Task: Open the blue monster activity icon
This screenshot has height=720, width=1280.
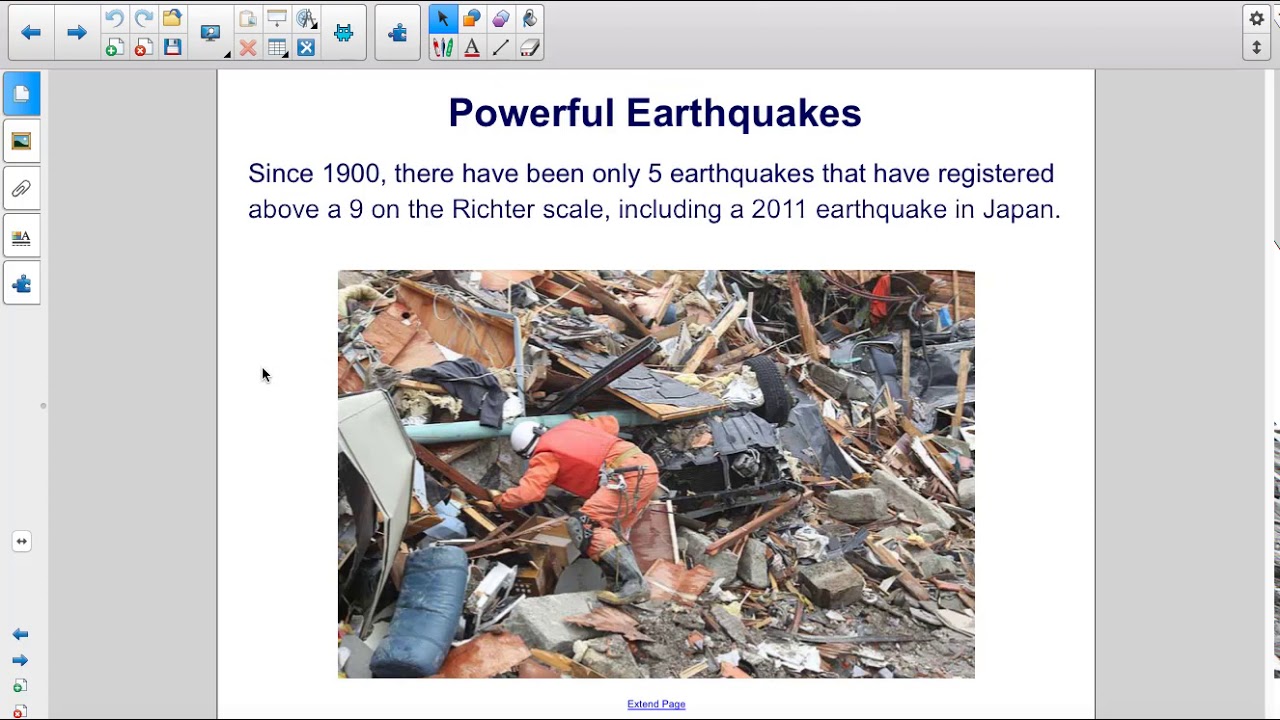Action: pyautogui.click(x=343, y=33)
